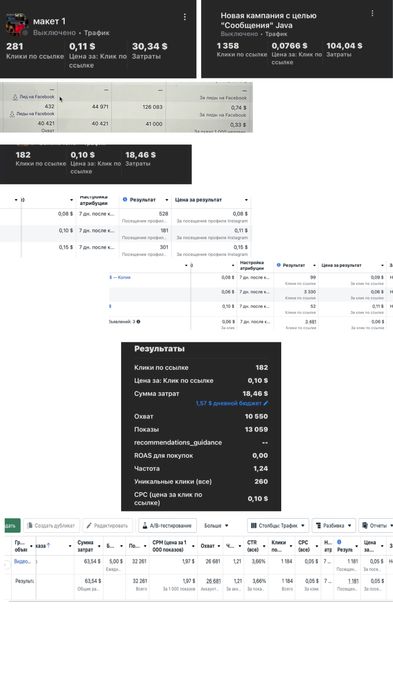Viewport: 393px width, 699px height.
Task: Click the макет 1 campaign thumbnail
Action: point(16,25)
